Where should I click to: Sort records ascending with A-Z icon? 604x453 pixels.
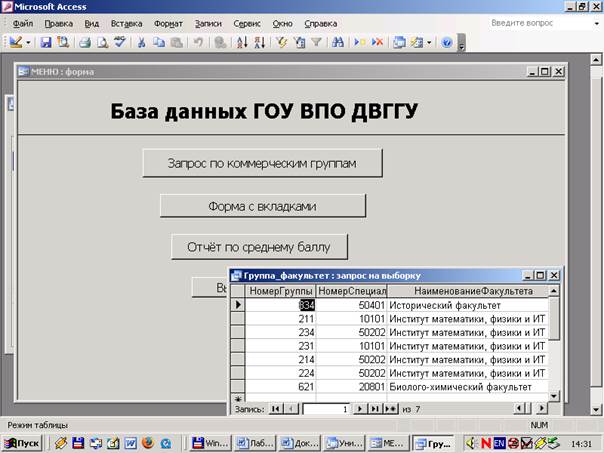coord(242,42)
